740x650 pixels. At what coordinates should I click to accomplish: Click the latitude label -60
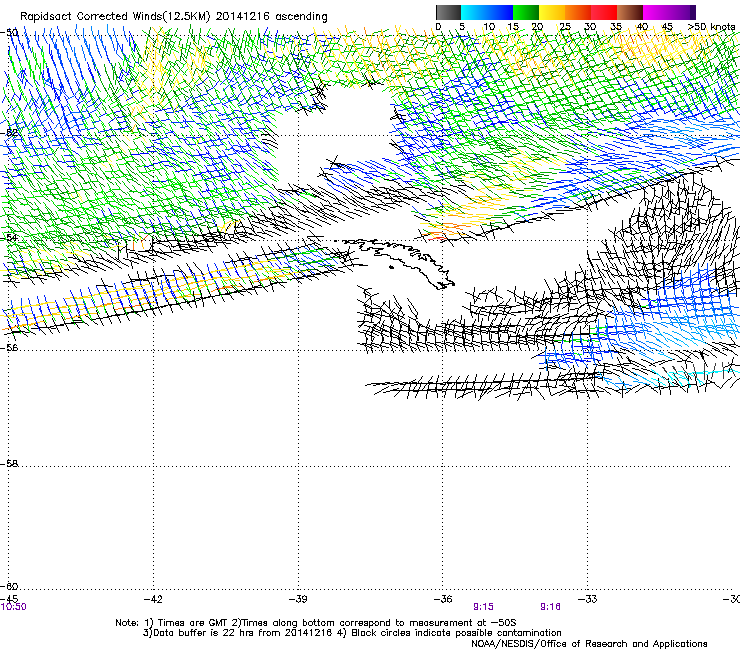pos(9,586)
